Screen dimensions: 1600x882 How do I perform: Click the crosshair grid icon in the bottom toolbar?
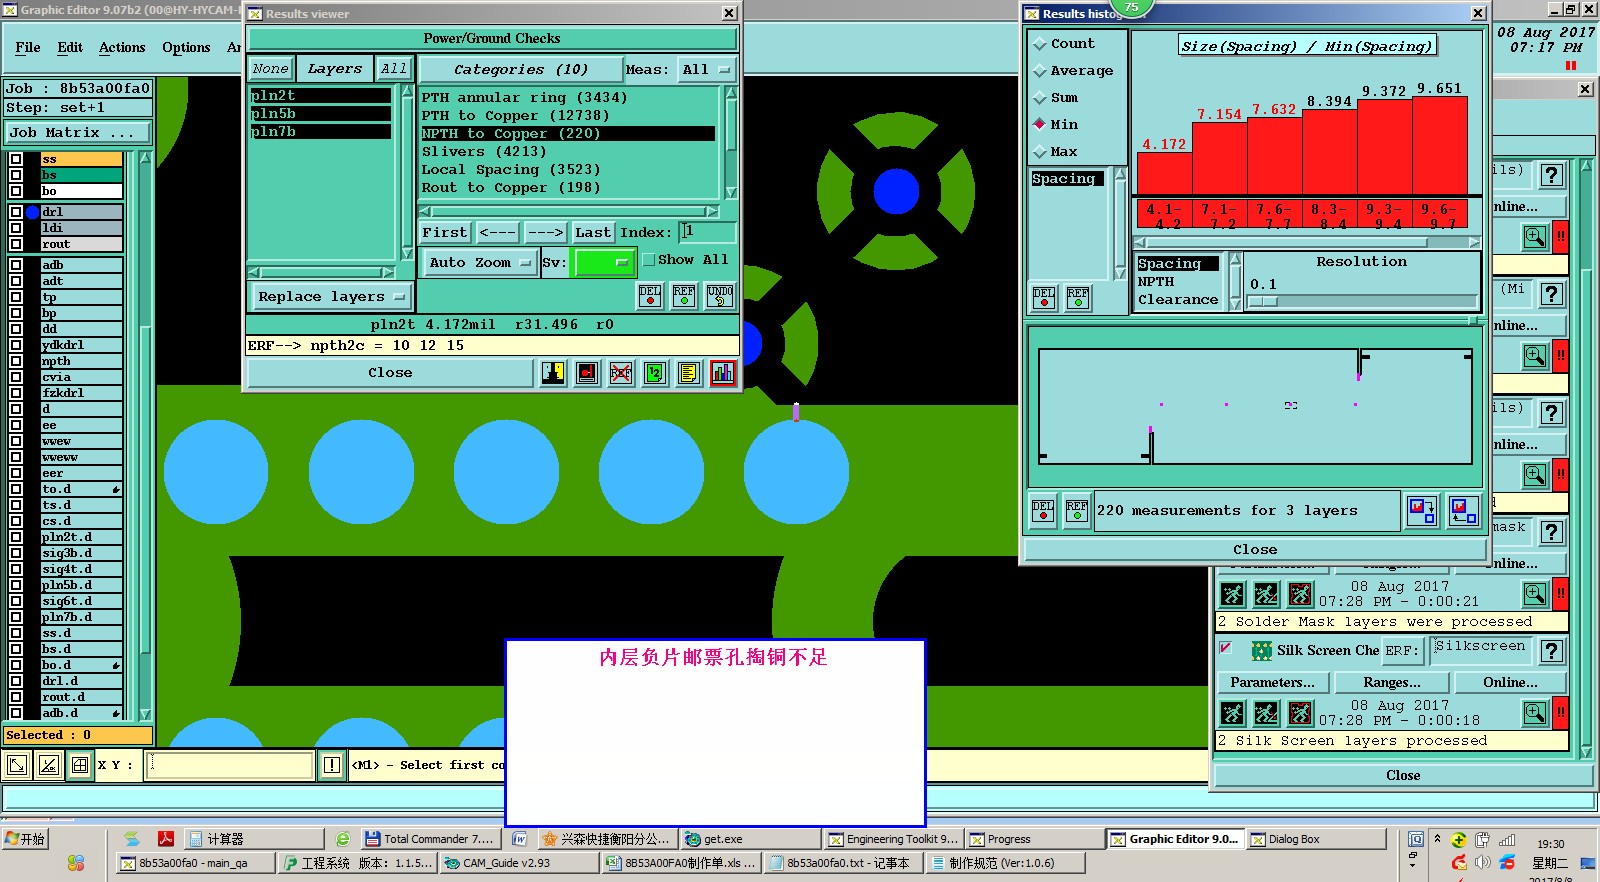80,766
